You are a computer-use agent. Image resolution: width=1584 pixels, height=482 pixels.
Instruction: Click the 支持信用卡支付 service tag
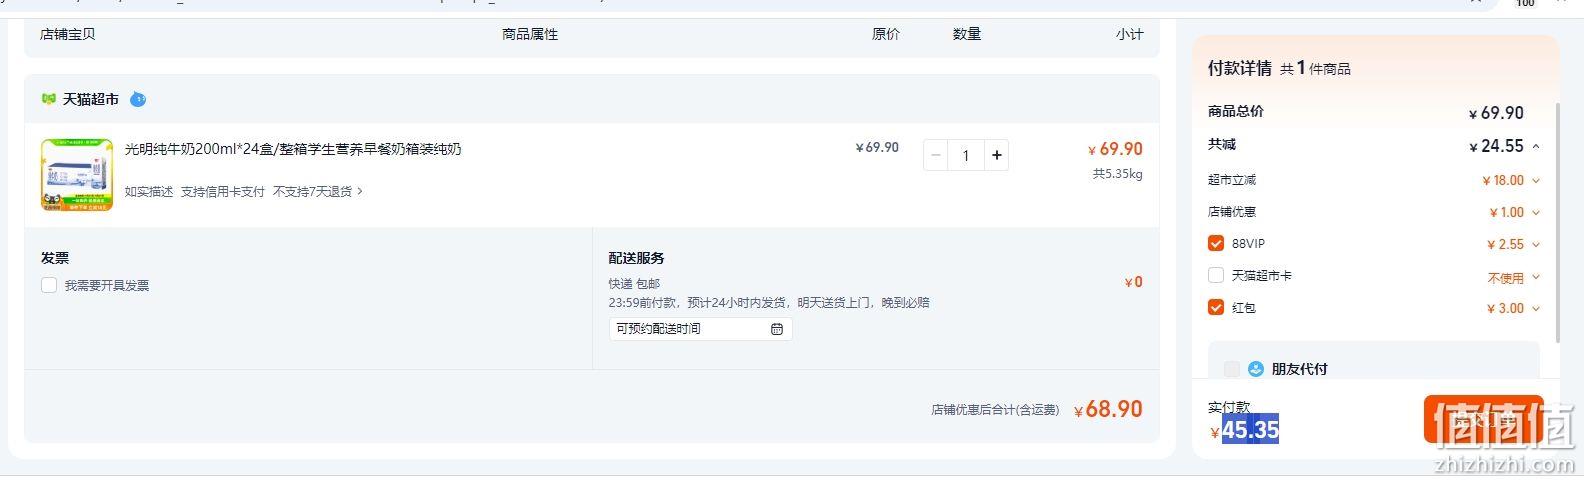tap(223, 191)
